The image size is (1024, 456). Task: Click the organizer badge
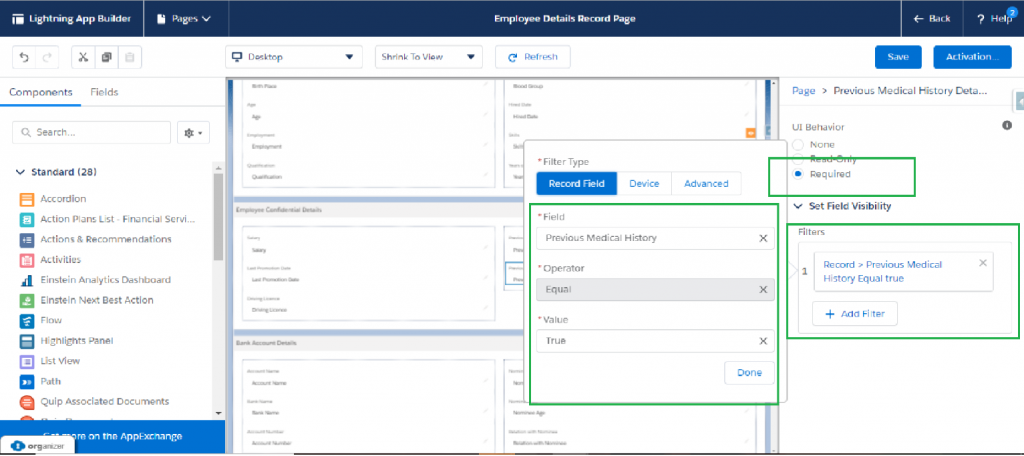pyautogui.click(x=37, y=446)
